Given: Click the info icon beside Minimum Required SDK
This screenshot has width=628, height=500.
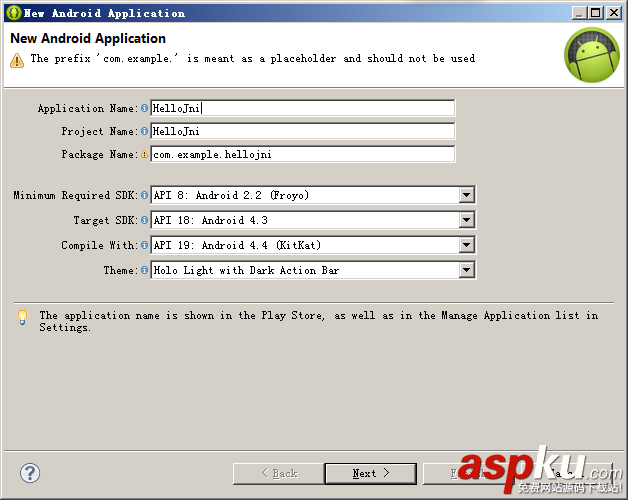Looking at the screenshot, I should click(144, 195).
